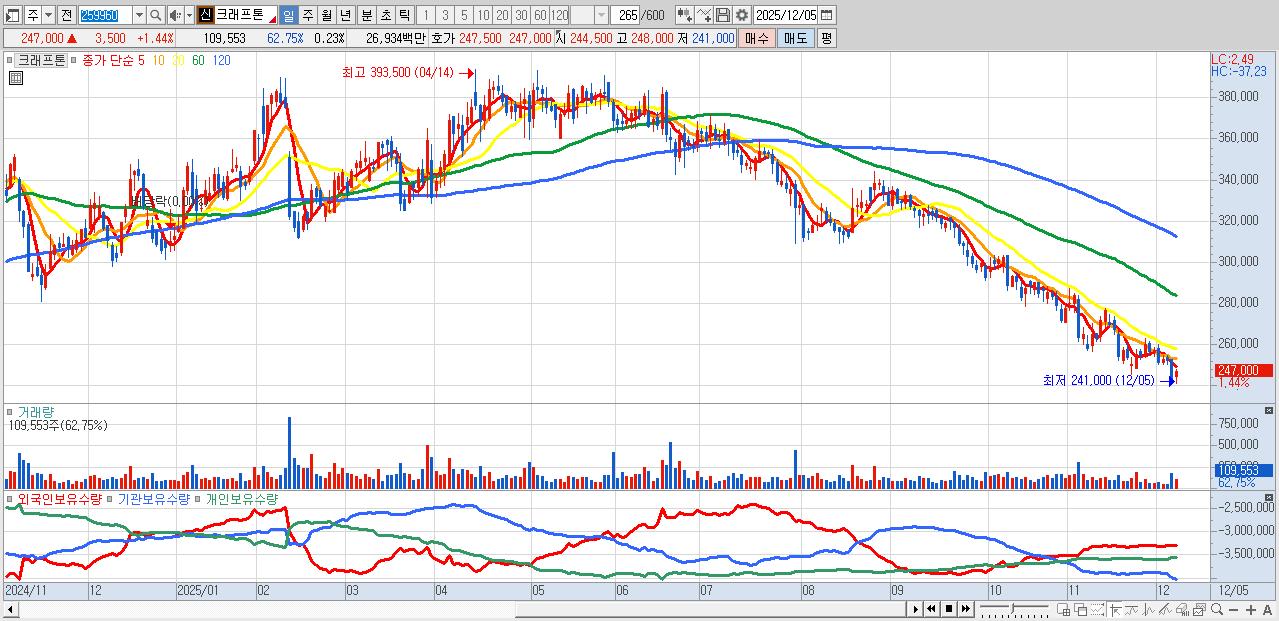Image resolution: width=1279 pixels, height=621 pixels.
Task: Open the 주 market type dropdown arrow
Action: [x=48, y=15]
